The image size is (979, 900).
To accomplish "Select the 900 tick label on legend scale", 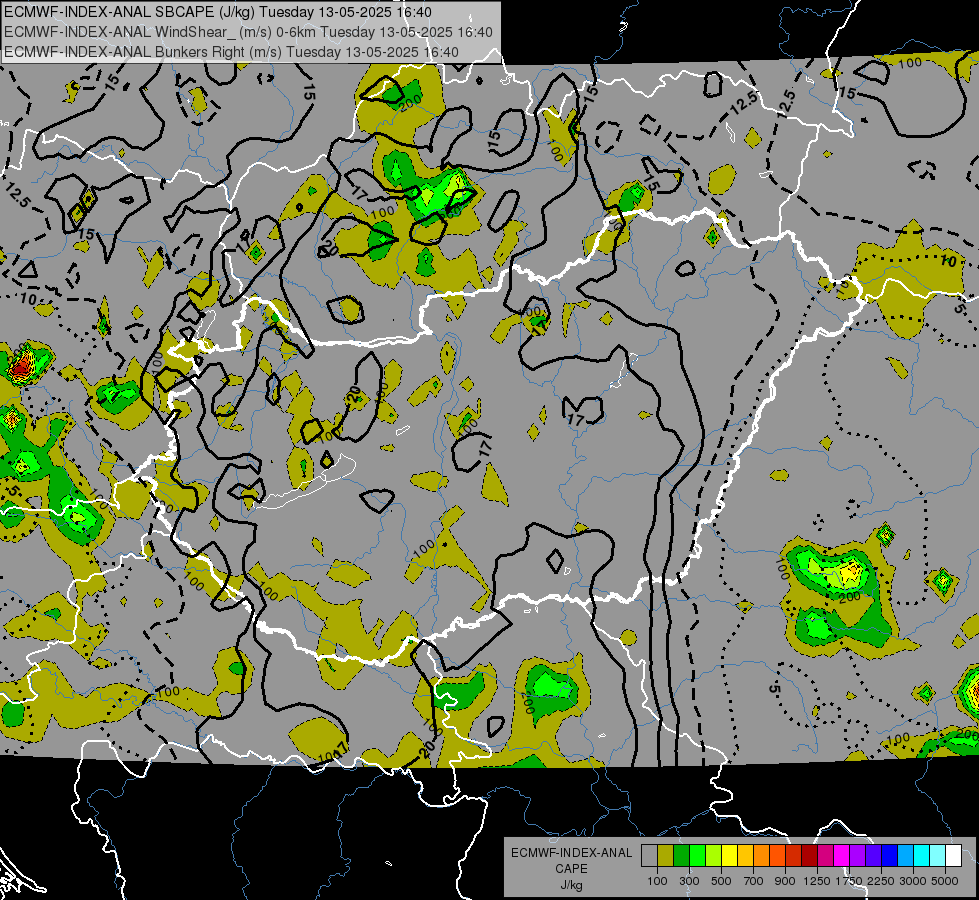I will click(x=785, y=881).
